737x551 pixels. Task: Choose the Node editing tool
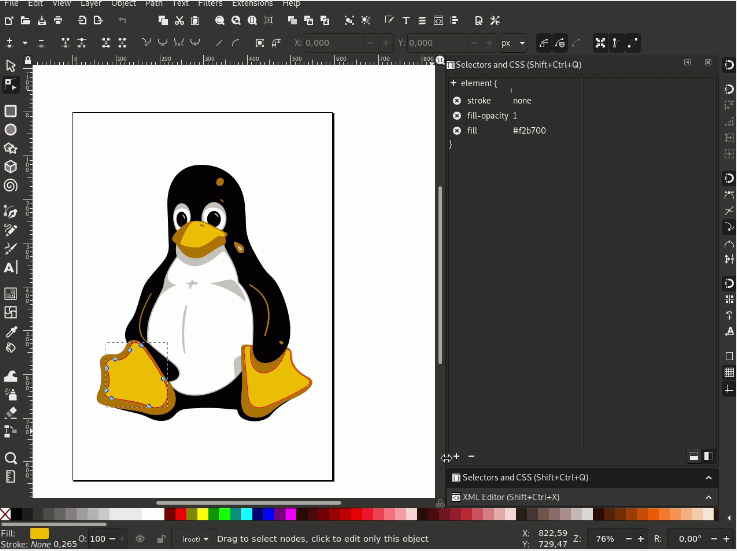[10, 85]
